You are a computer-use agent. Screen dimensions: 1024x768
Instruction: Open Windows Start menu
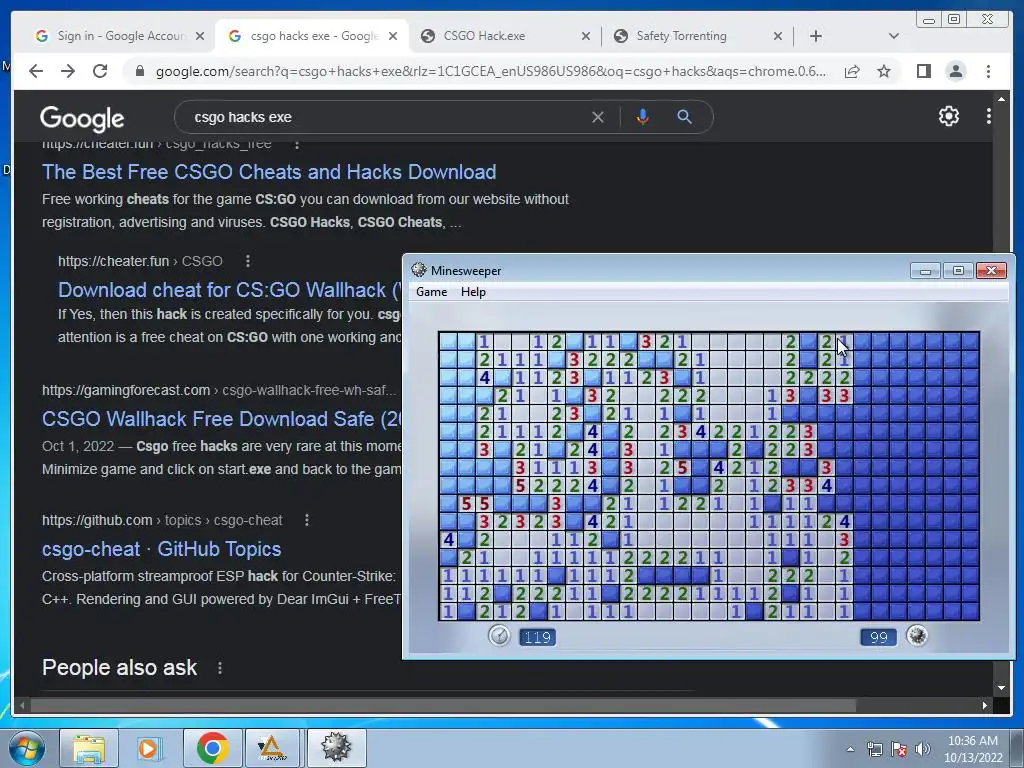pyautogui.click(x=26, y=748)
